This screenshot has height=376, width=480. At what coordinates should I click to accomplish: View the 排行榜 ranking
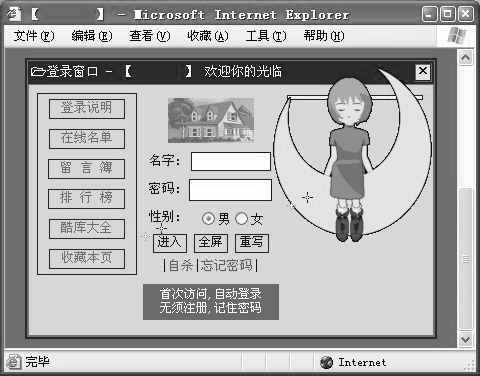(86, 199)
